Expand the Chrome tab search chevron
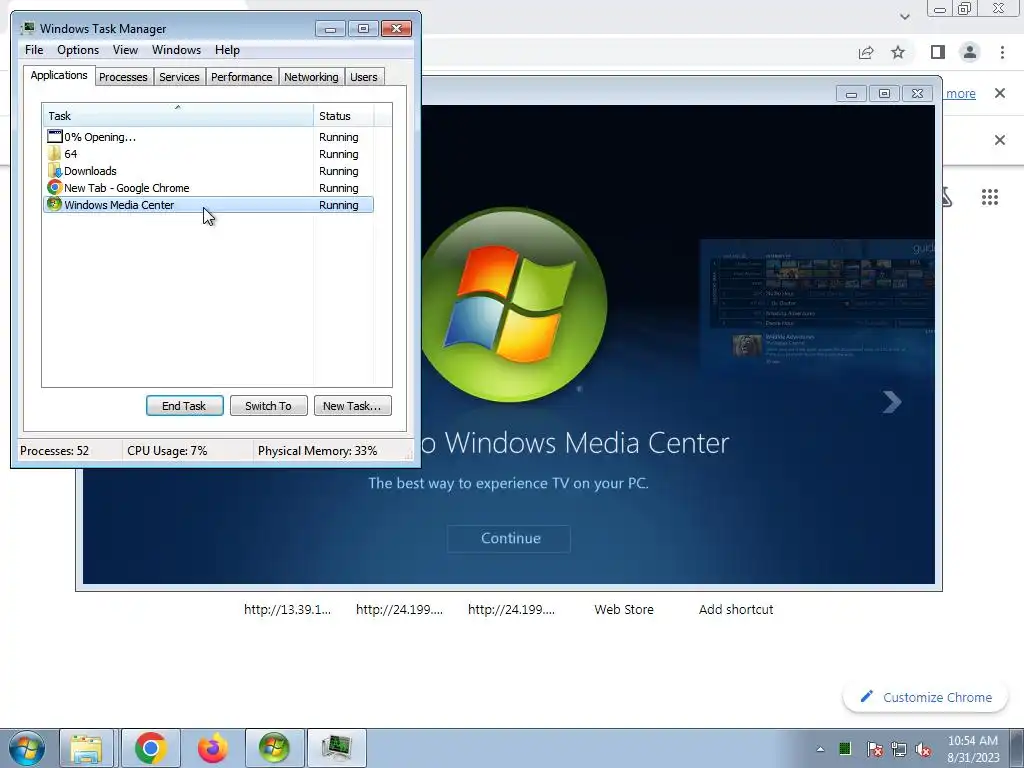This screenshot has height=768, width=1024. [904, 17]
